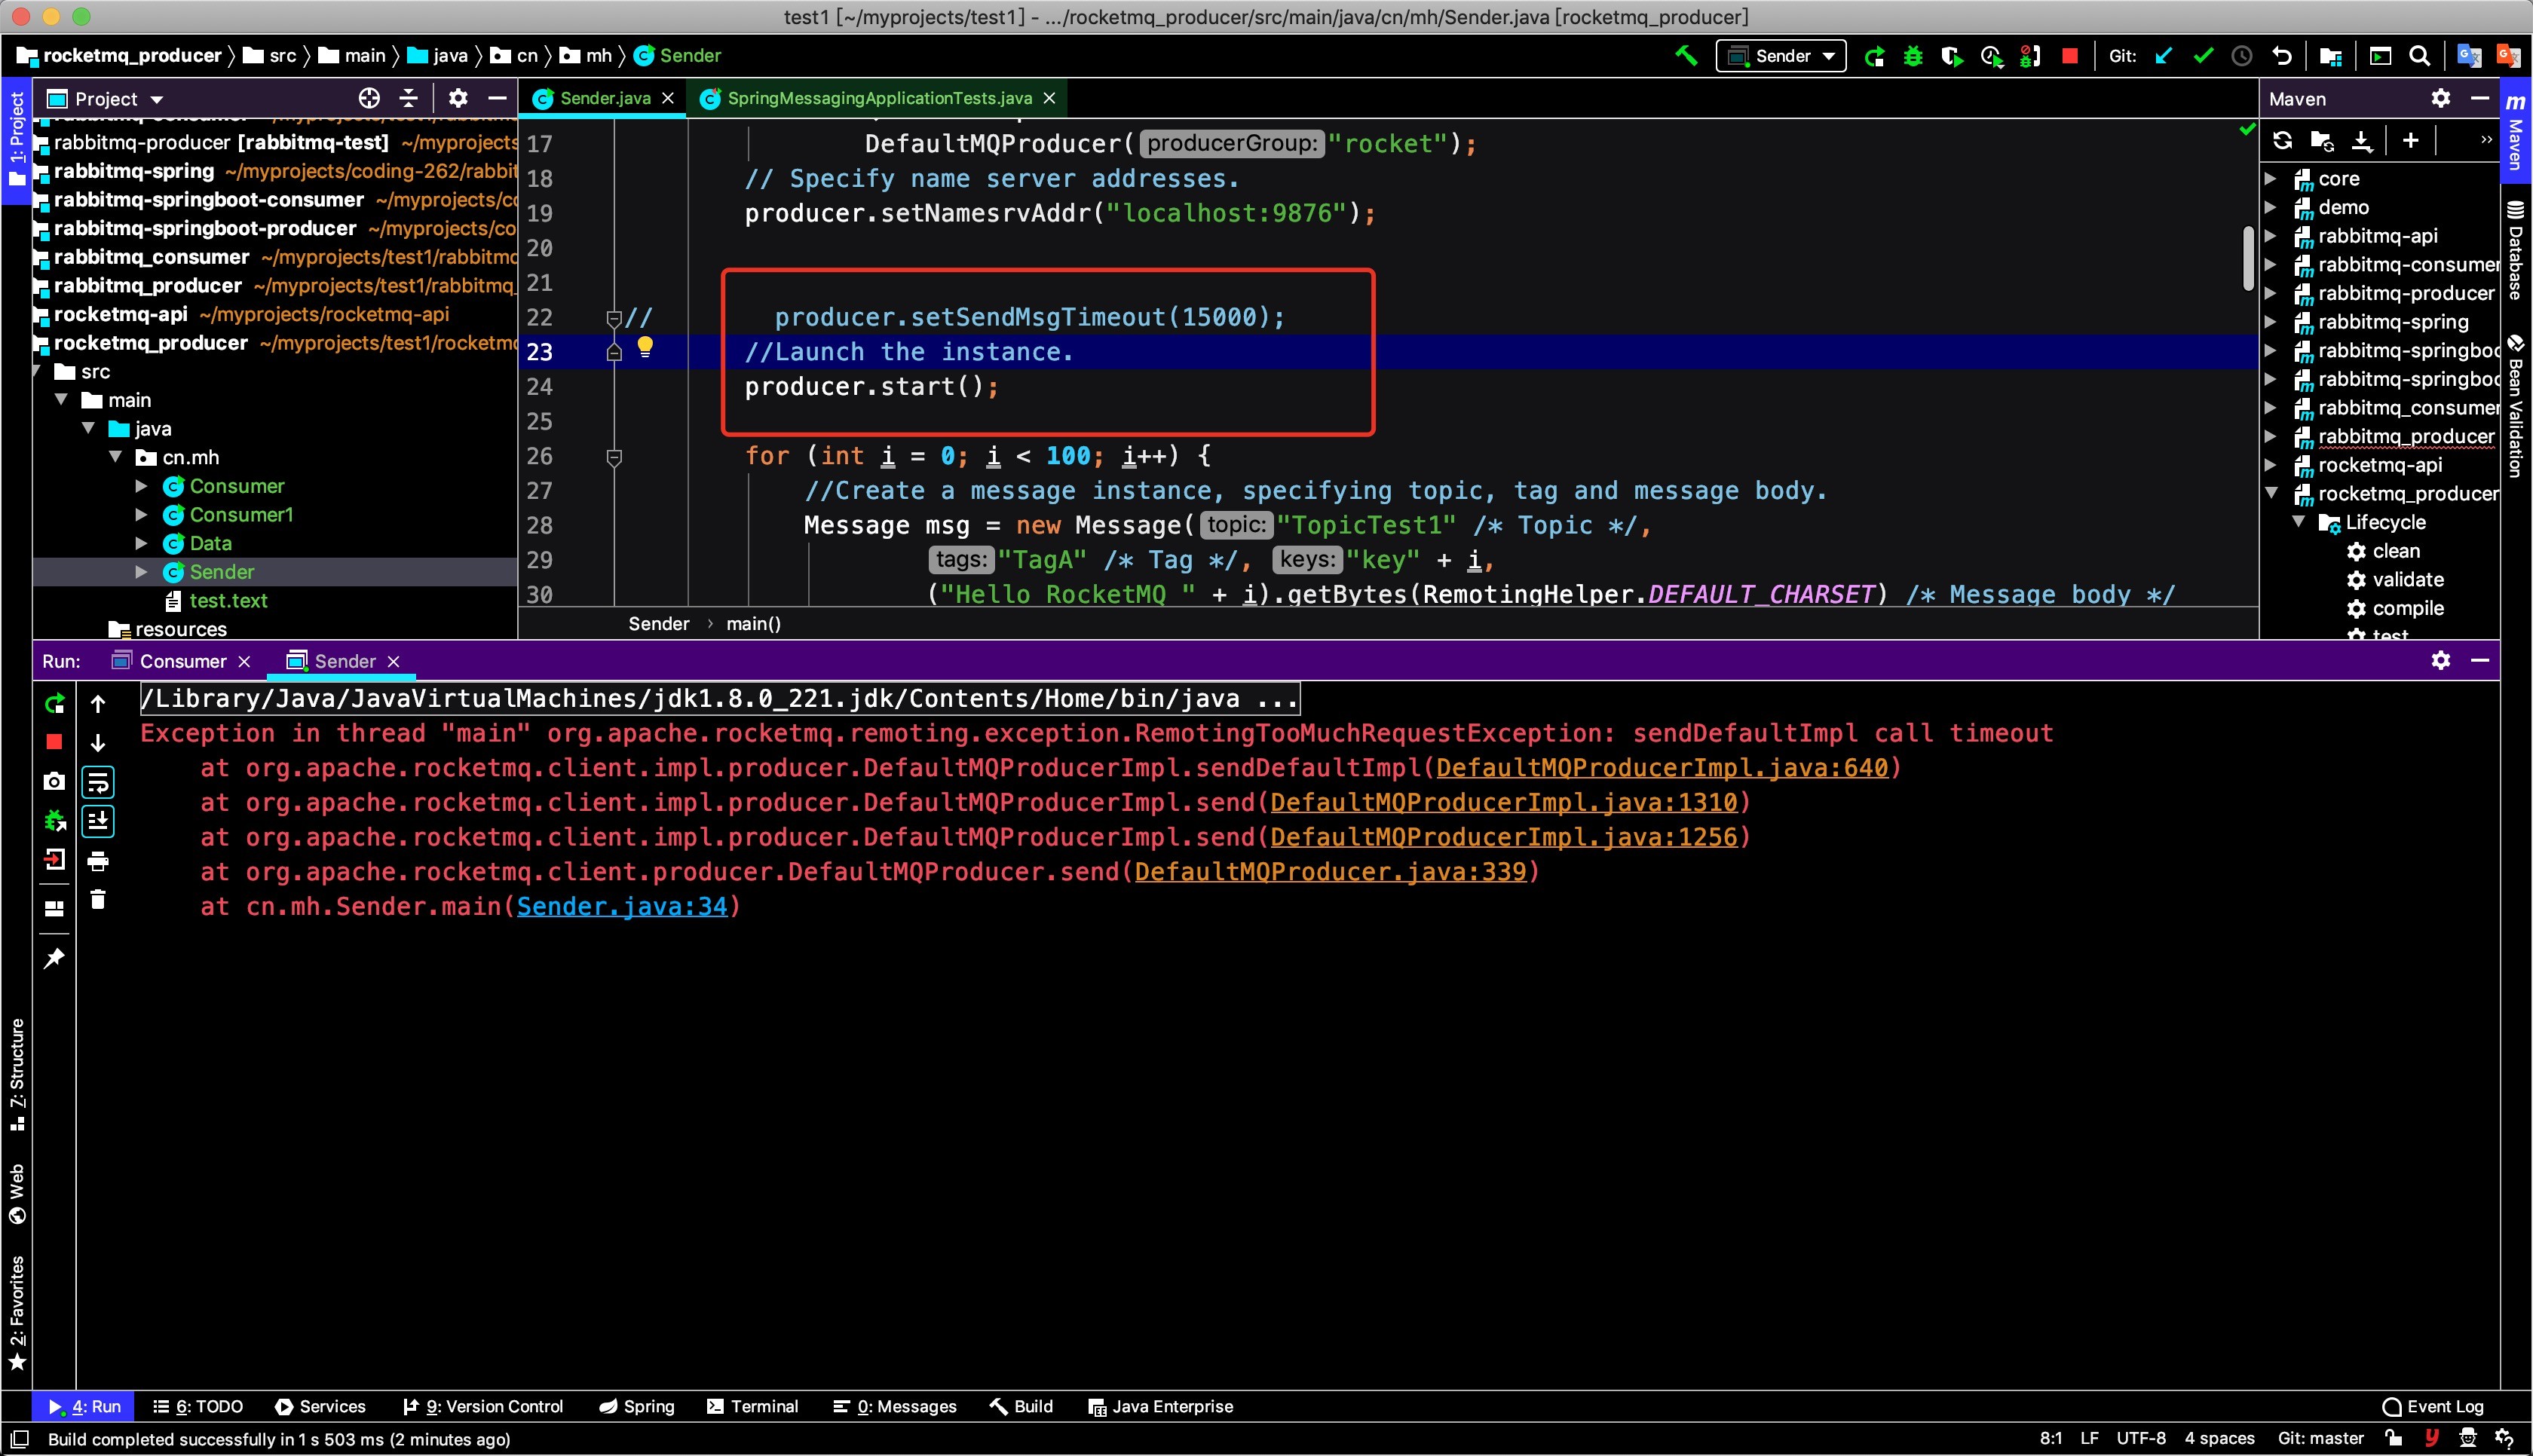Toggle the Database tool window side tab
Screen dimensions: 2533x1456
[2514, 250]
